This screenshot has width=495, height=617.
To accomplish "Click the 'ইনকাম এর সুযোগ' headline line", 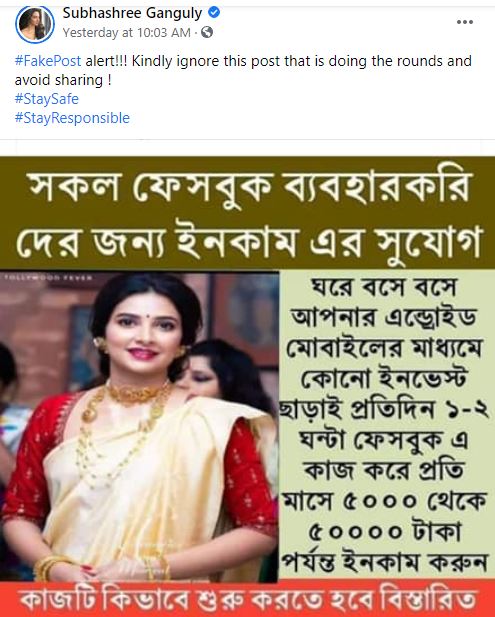I will [329, 240].
